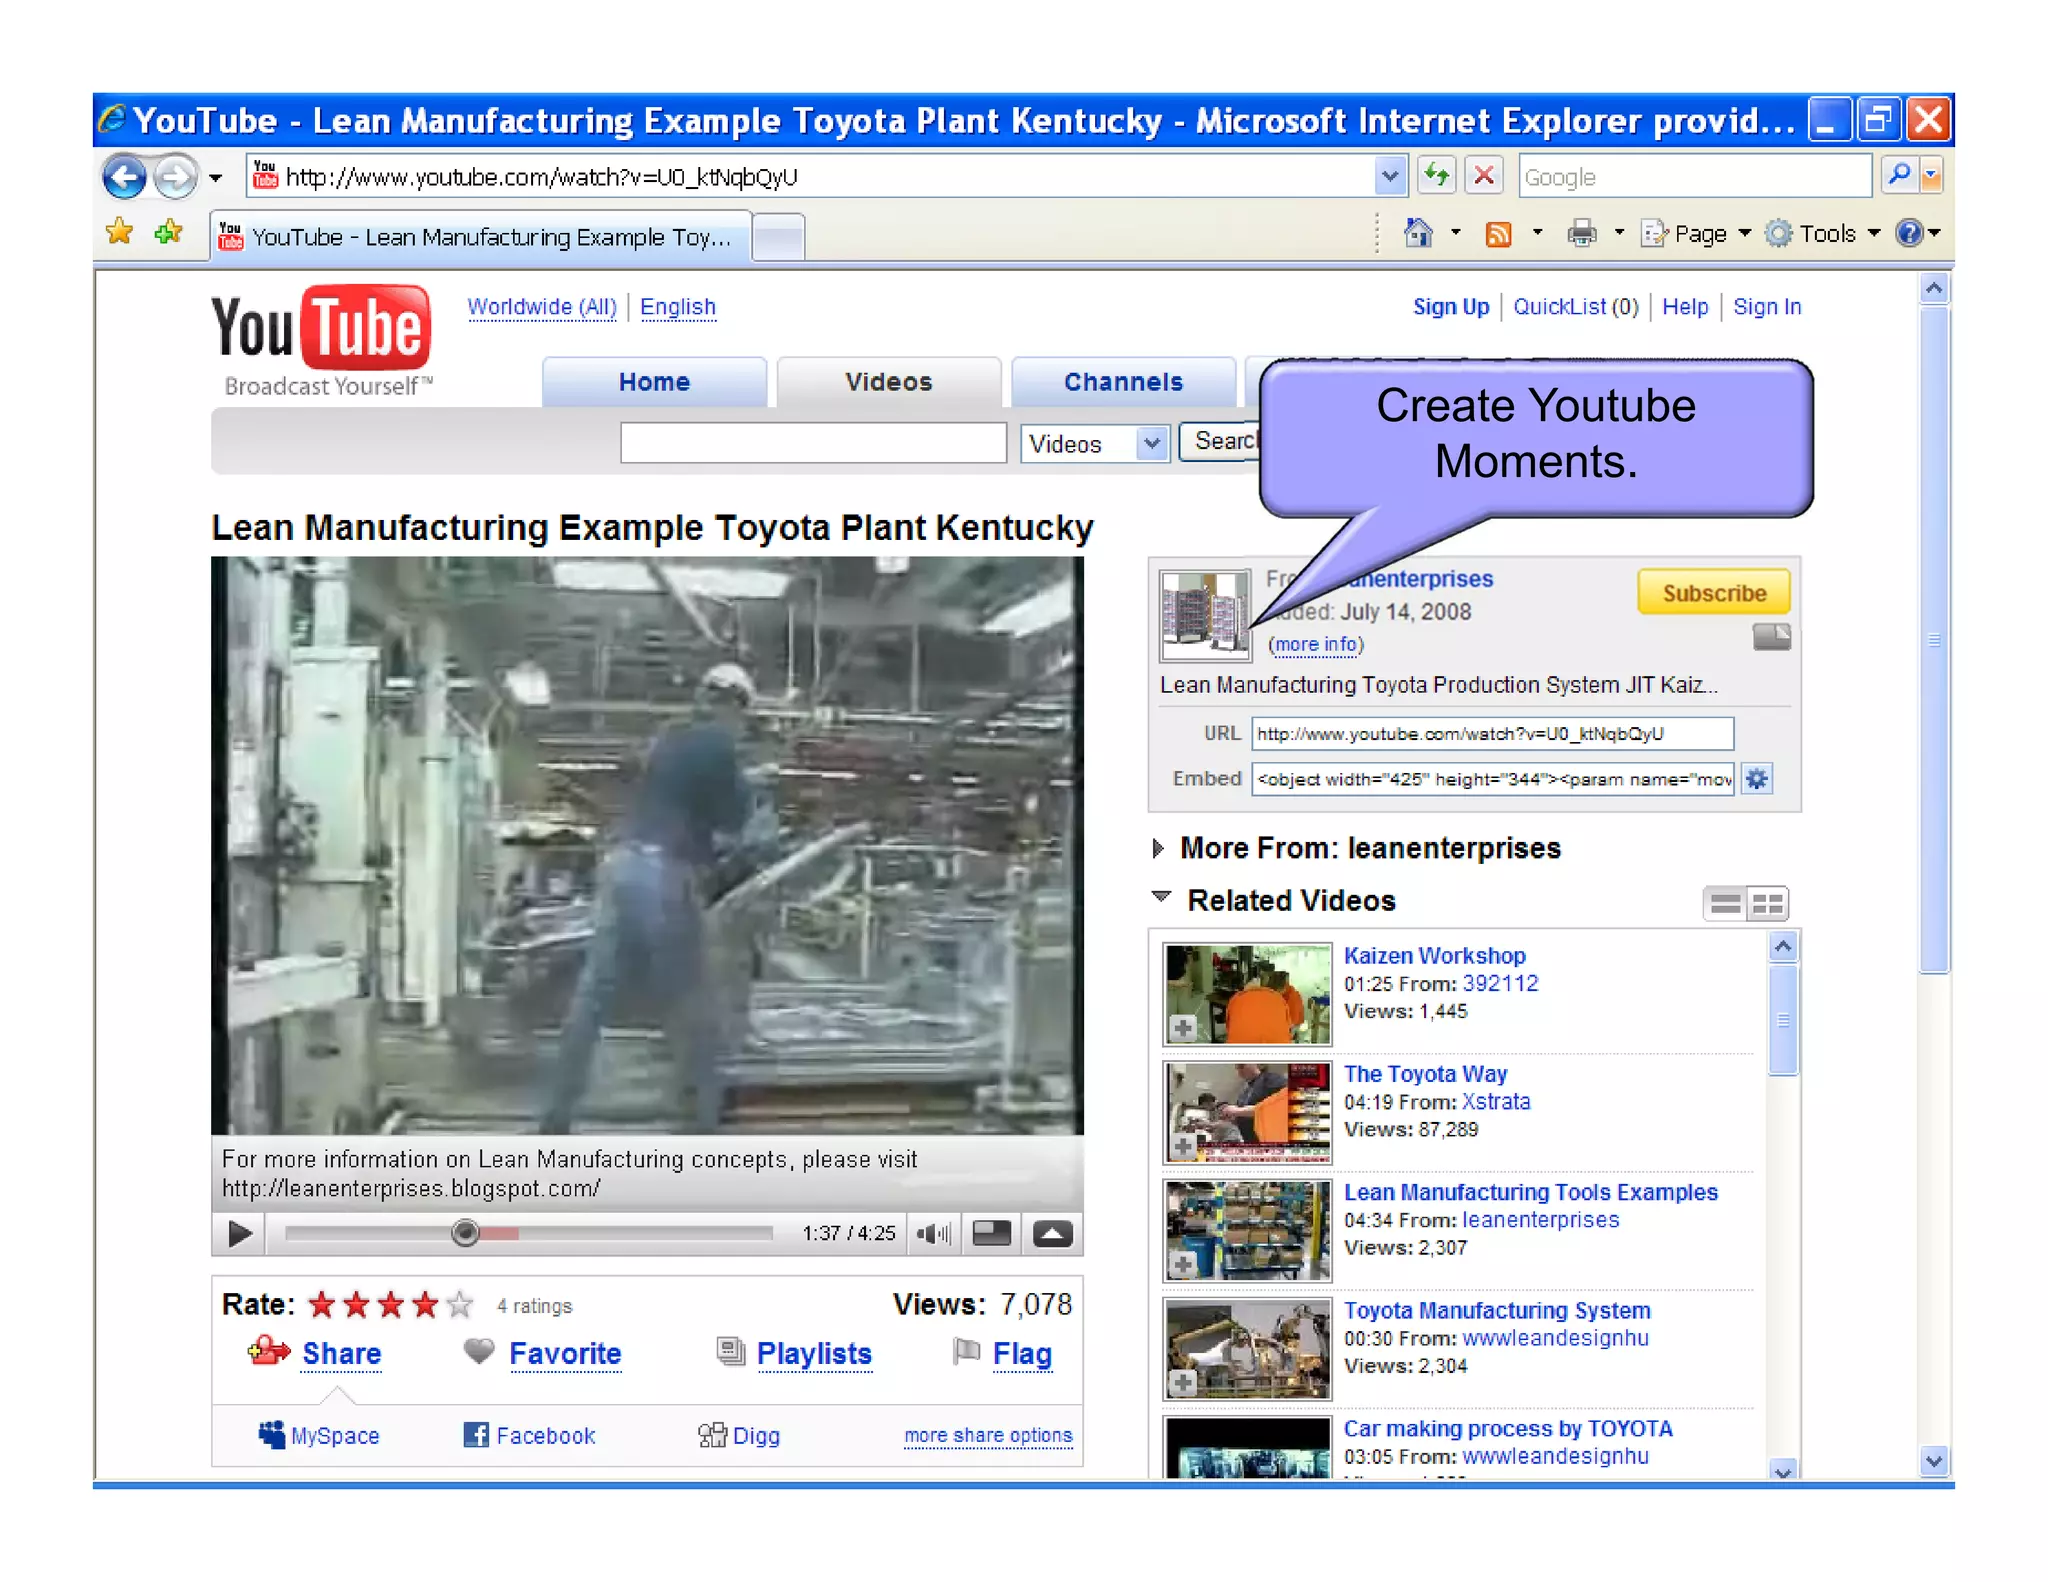Click the Subscribe button

(x=1714, y=593)
